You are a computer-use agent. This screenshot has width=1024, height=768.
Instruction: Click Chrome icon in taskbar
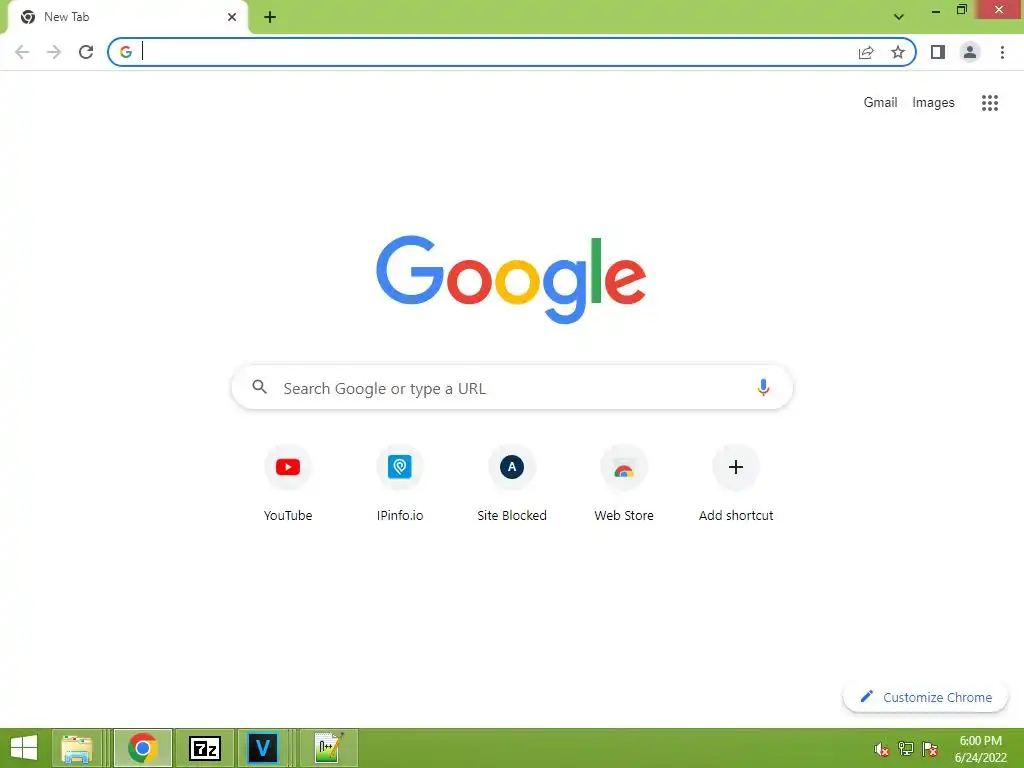tap(142, 748)
